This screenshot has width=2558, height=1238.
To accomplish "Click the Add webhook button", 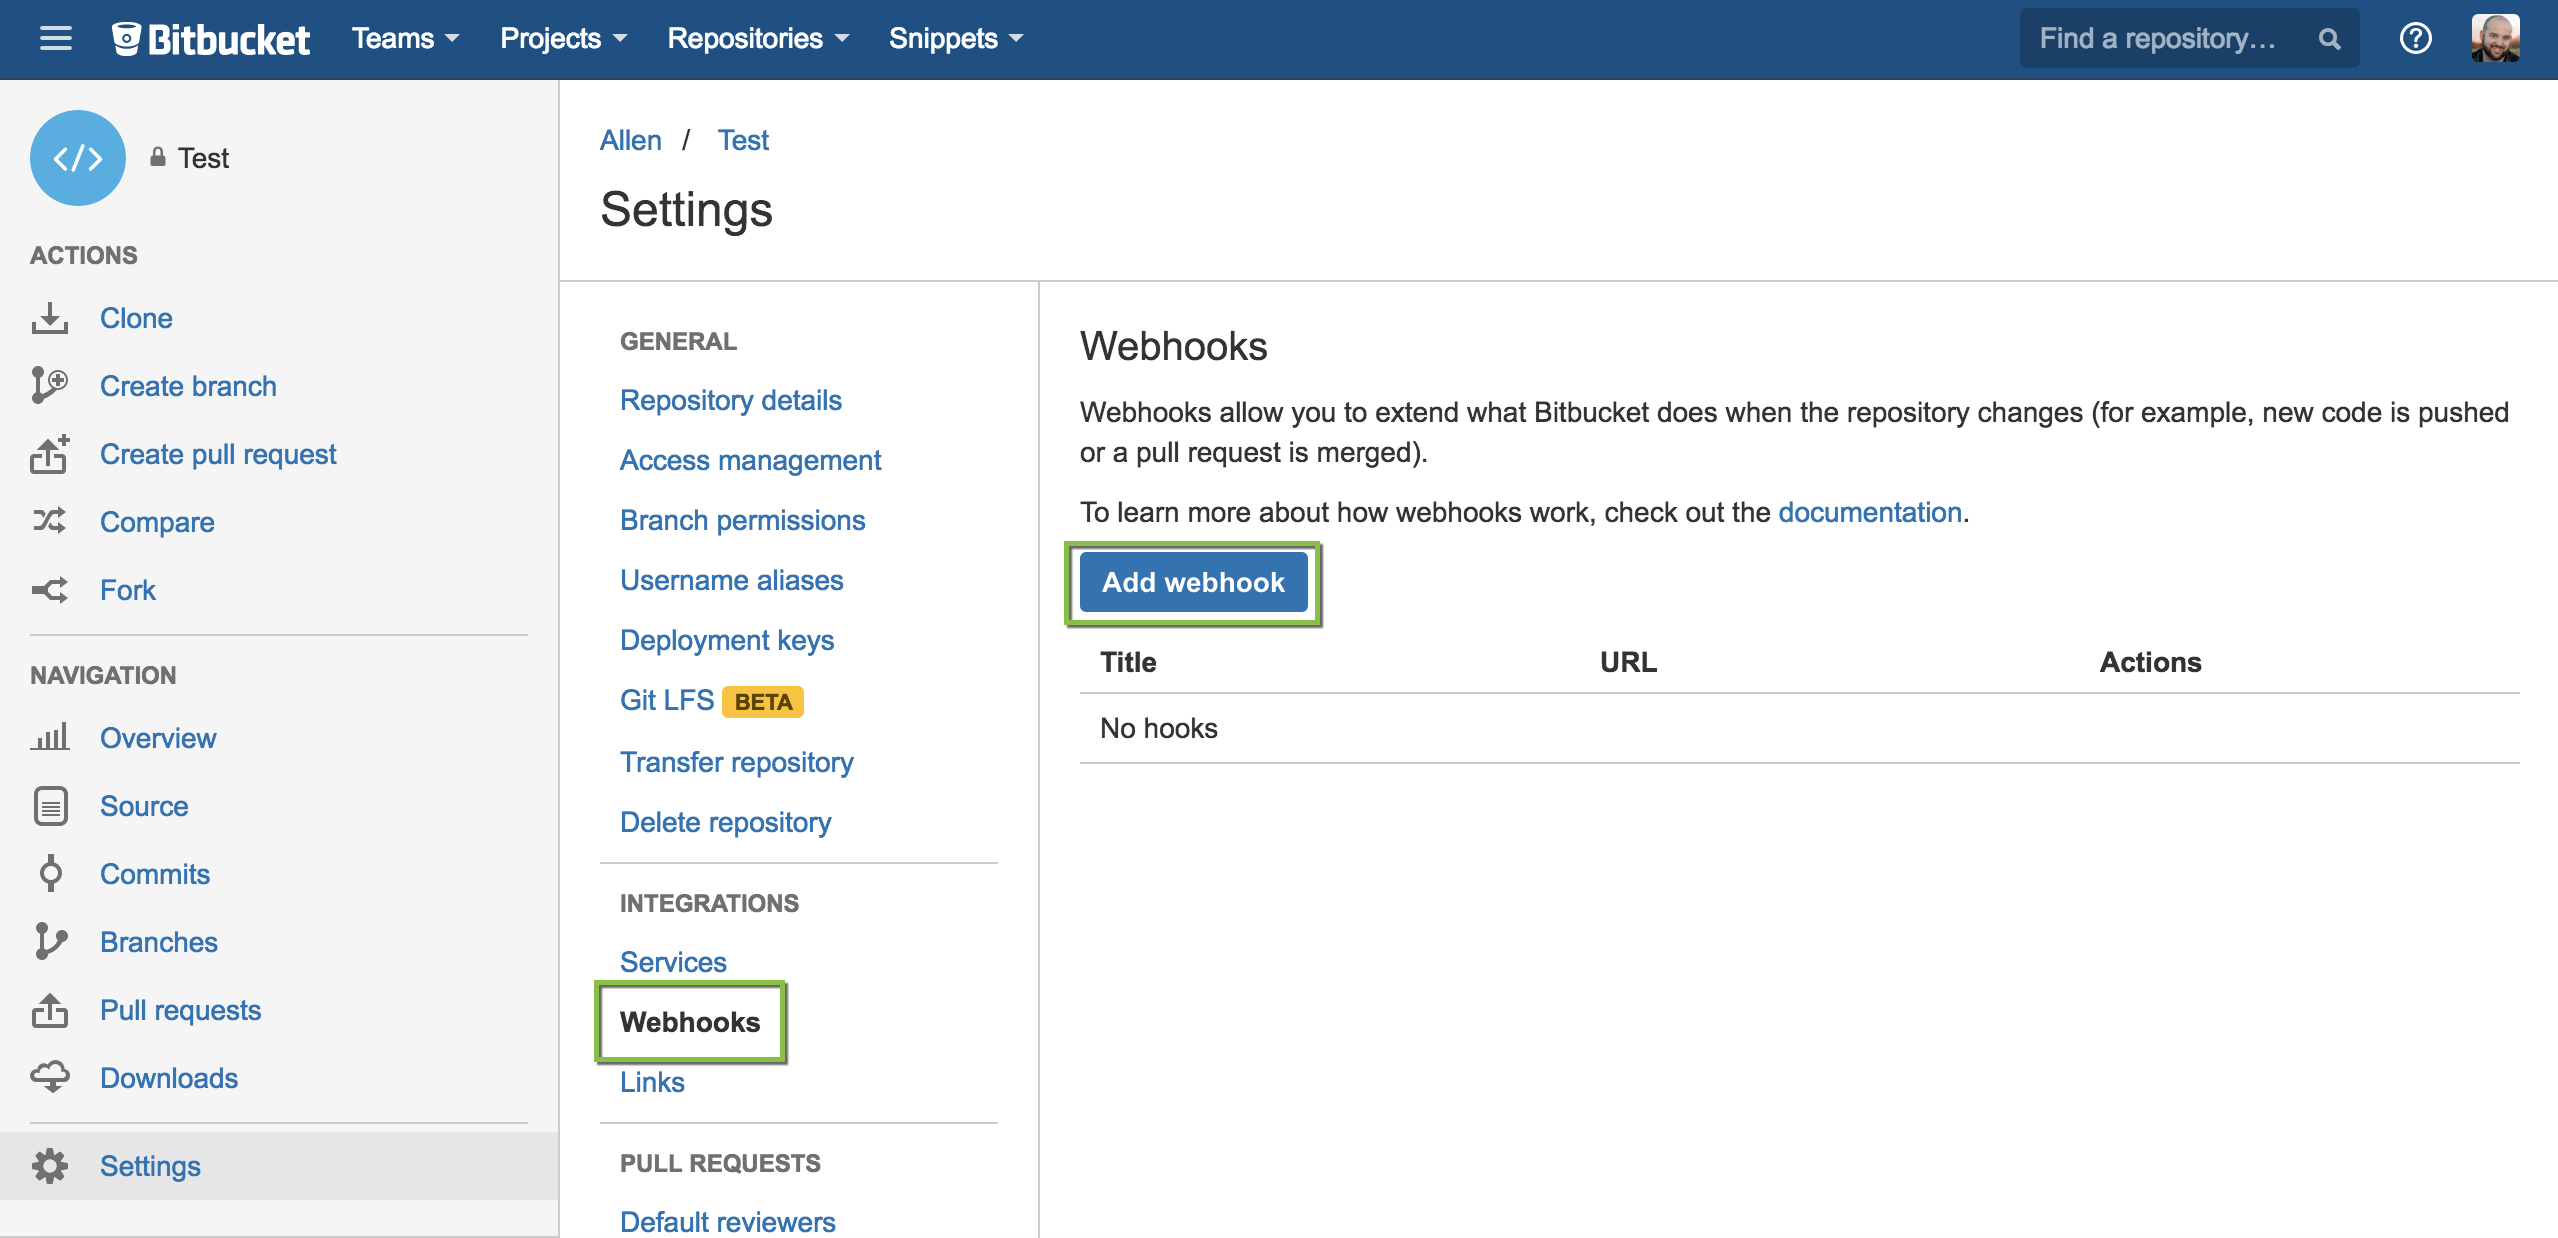I will click(1193, 582).
